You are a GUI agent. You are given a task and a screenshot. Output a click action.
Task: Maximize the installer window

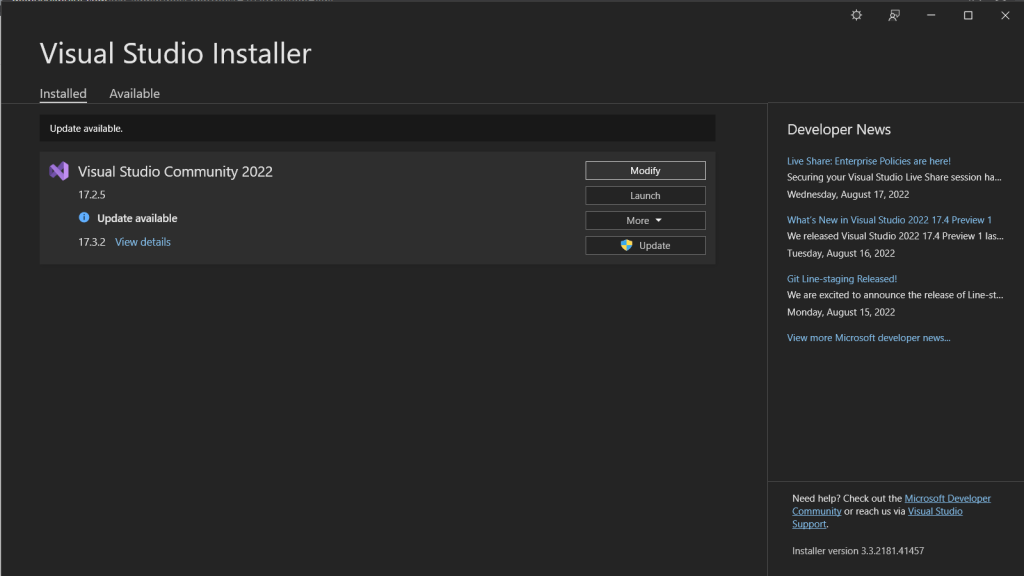[968, 15]
